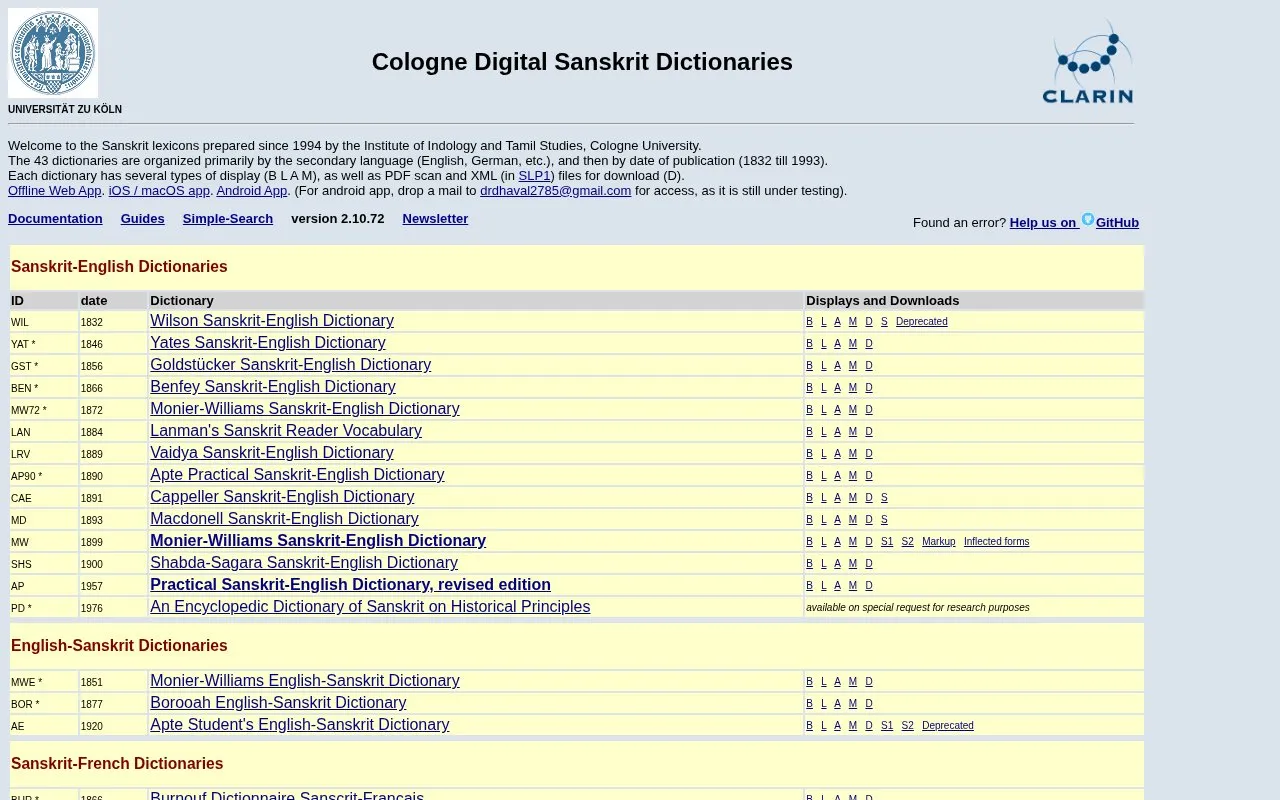Open the Newsletter link
The height and width of the screenshot is (800, 1280).
tap(435, 218)
